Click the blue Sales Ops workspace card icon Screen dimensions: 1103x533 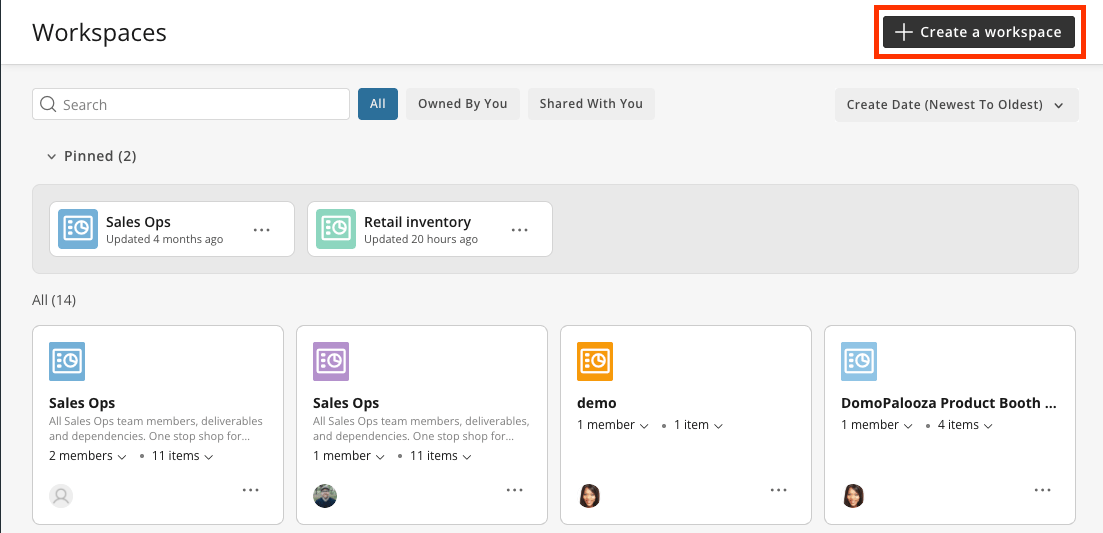pyautogui.click(x=67, y=361)
